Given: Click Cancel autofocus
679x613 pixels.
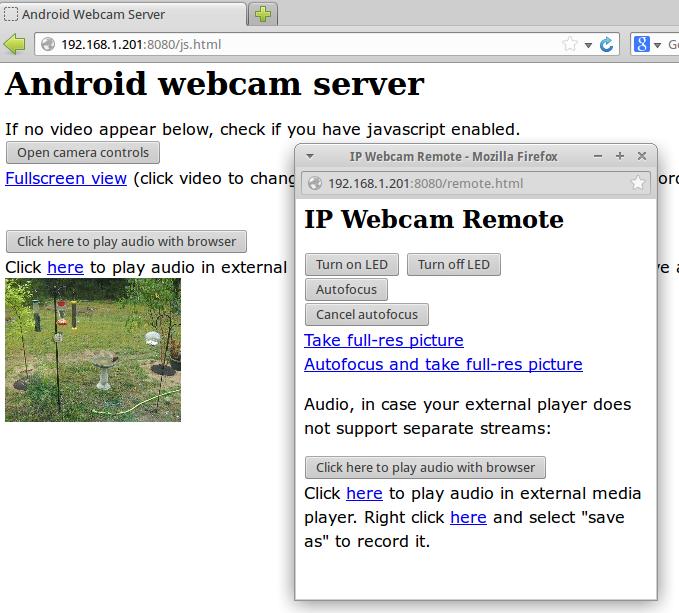Looking at the screenshot, I should 367,315.
